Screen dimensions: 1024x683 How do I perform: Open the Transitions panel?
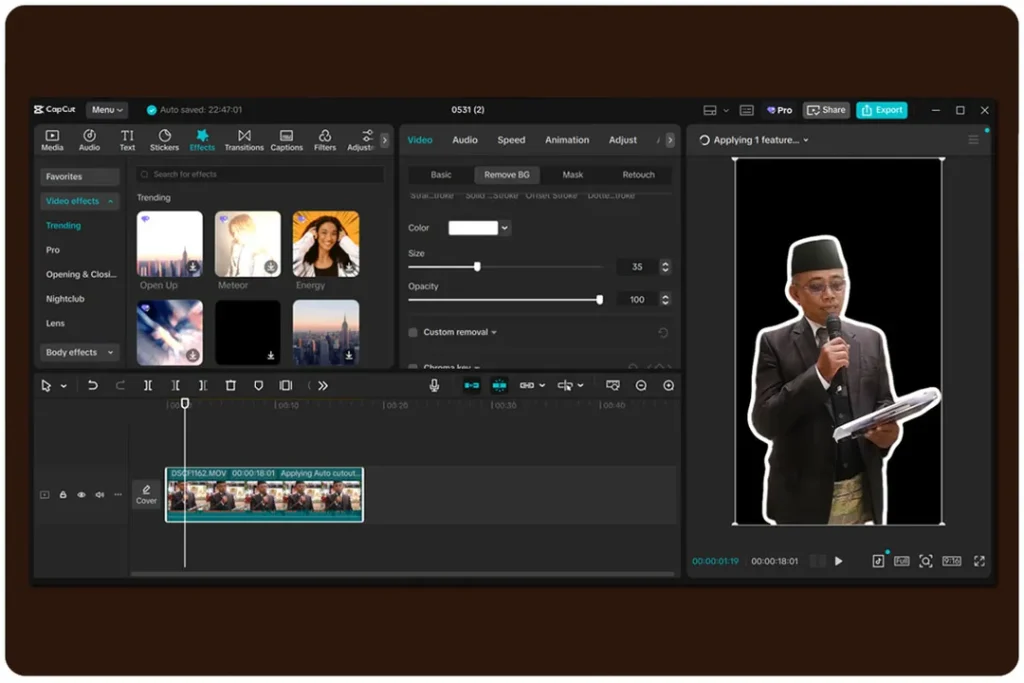coord(244,140)
